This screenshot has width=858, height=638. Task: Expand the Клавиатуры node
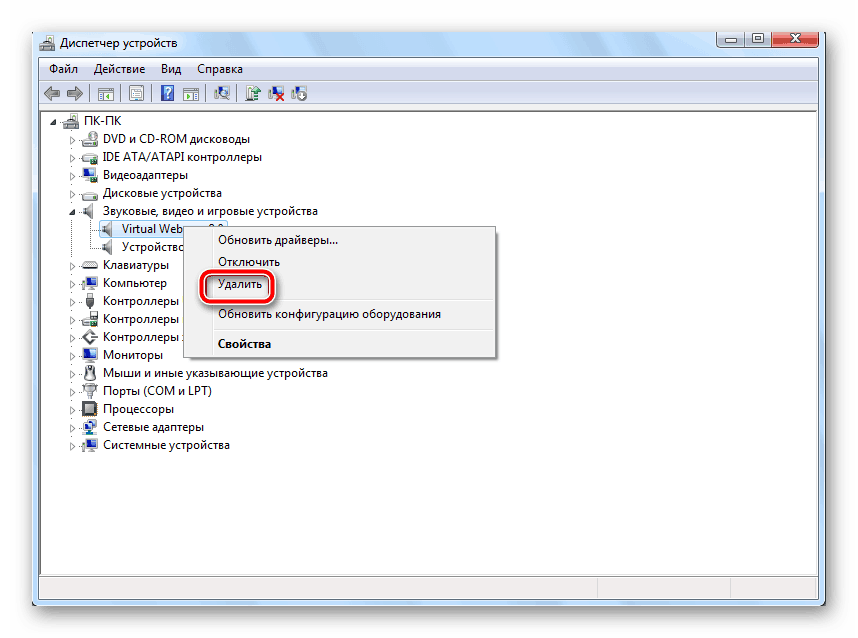click(x=72, y=266)
